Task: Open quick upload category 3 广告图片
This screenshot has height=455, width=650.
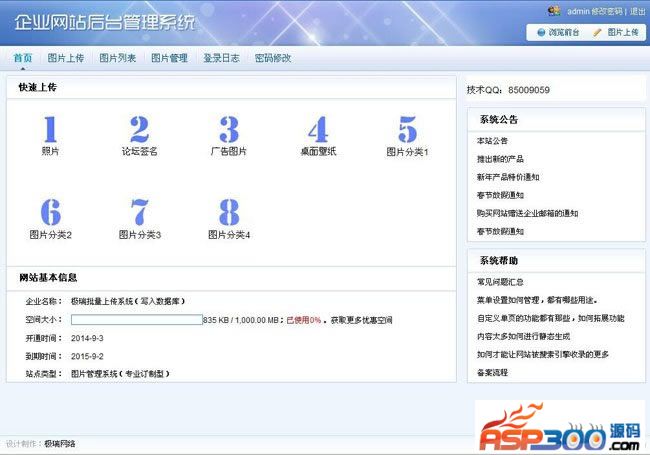Action: (229, 136)
